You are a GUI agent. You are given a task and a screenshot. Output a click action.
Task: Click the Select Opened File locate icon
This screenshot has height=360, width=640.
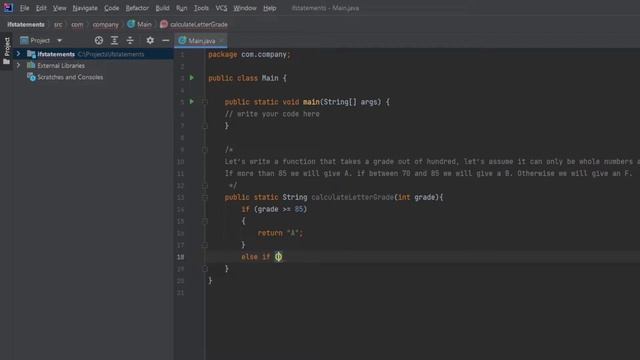point(99,40)
